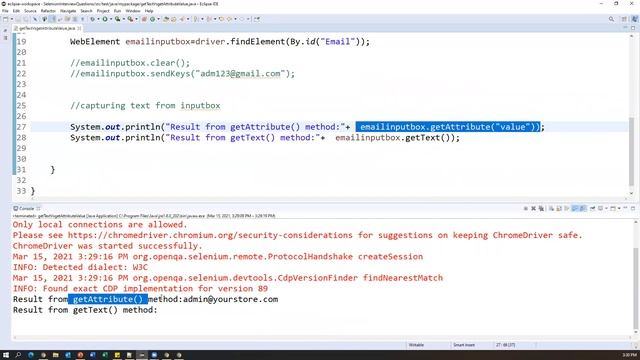Click the Writable status bar entry
Image resolution: width=640 pixels, height=360 pixels.
coord(416,345)
